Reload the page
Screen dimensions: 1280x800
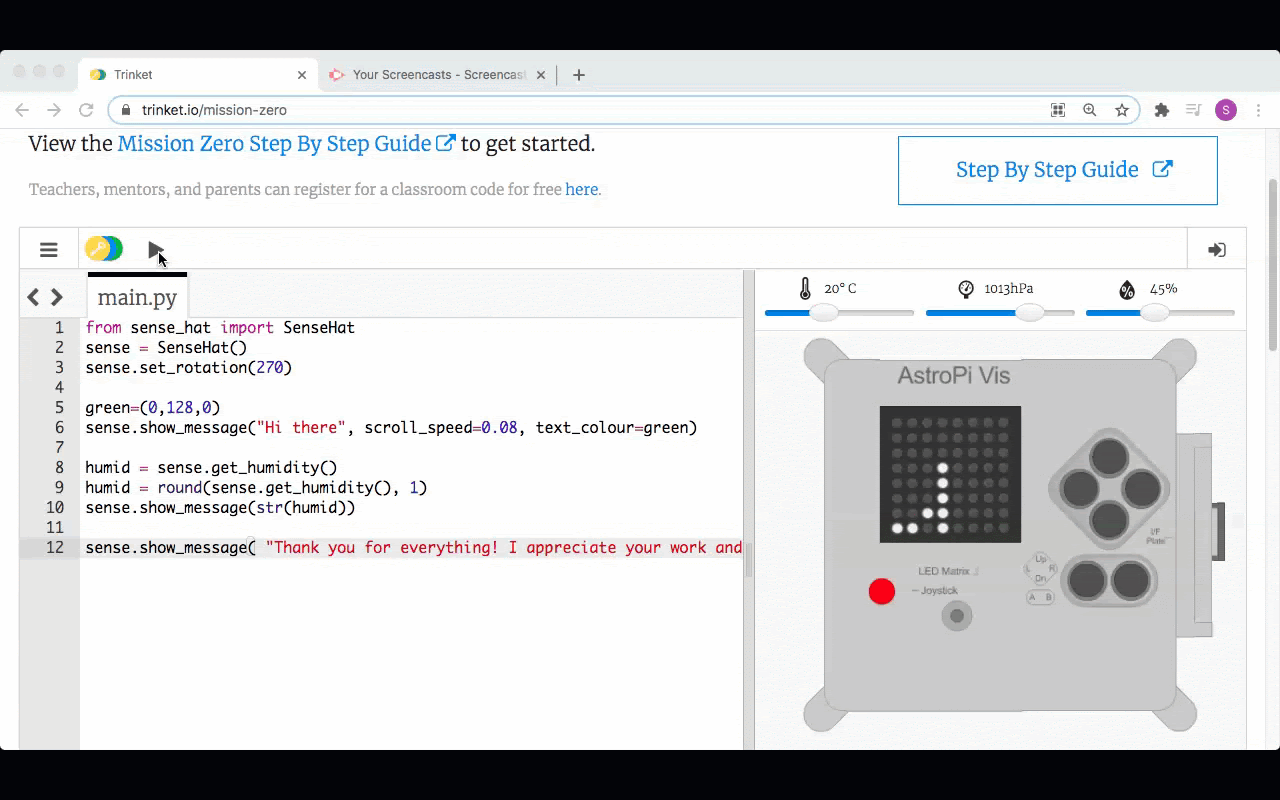(x=86, y=110)
